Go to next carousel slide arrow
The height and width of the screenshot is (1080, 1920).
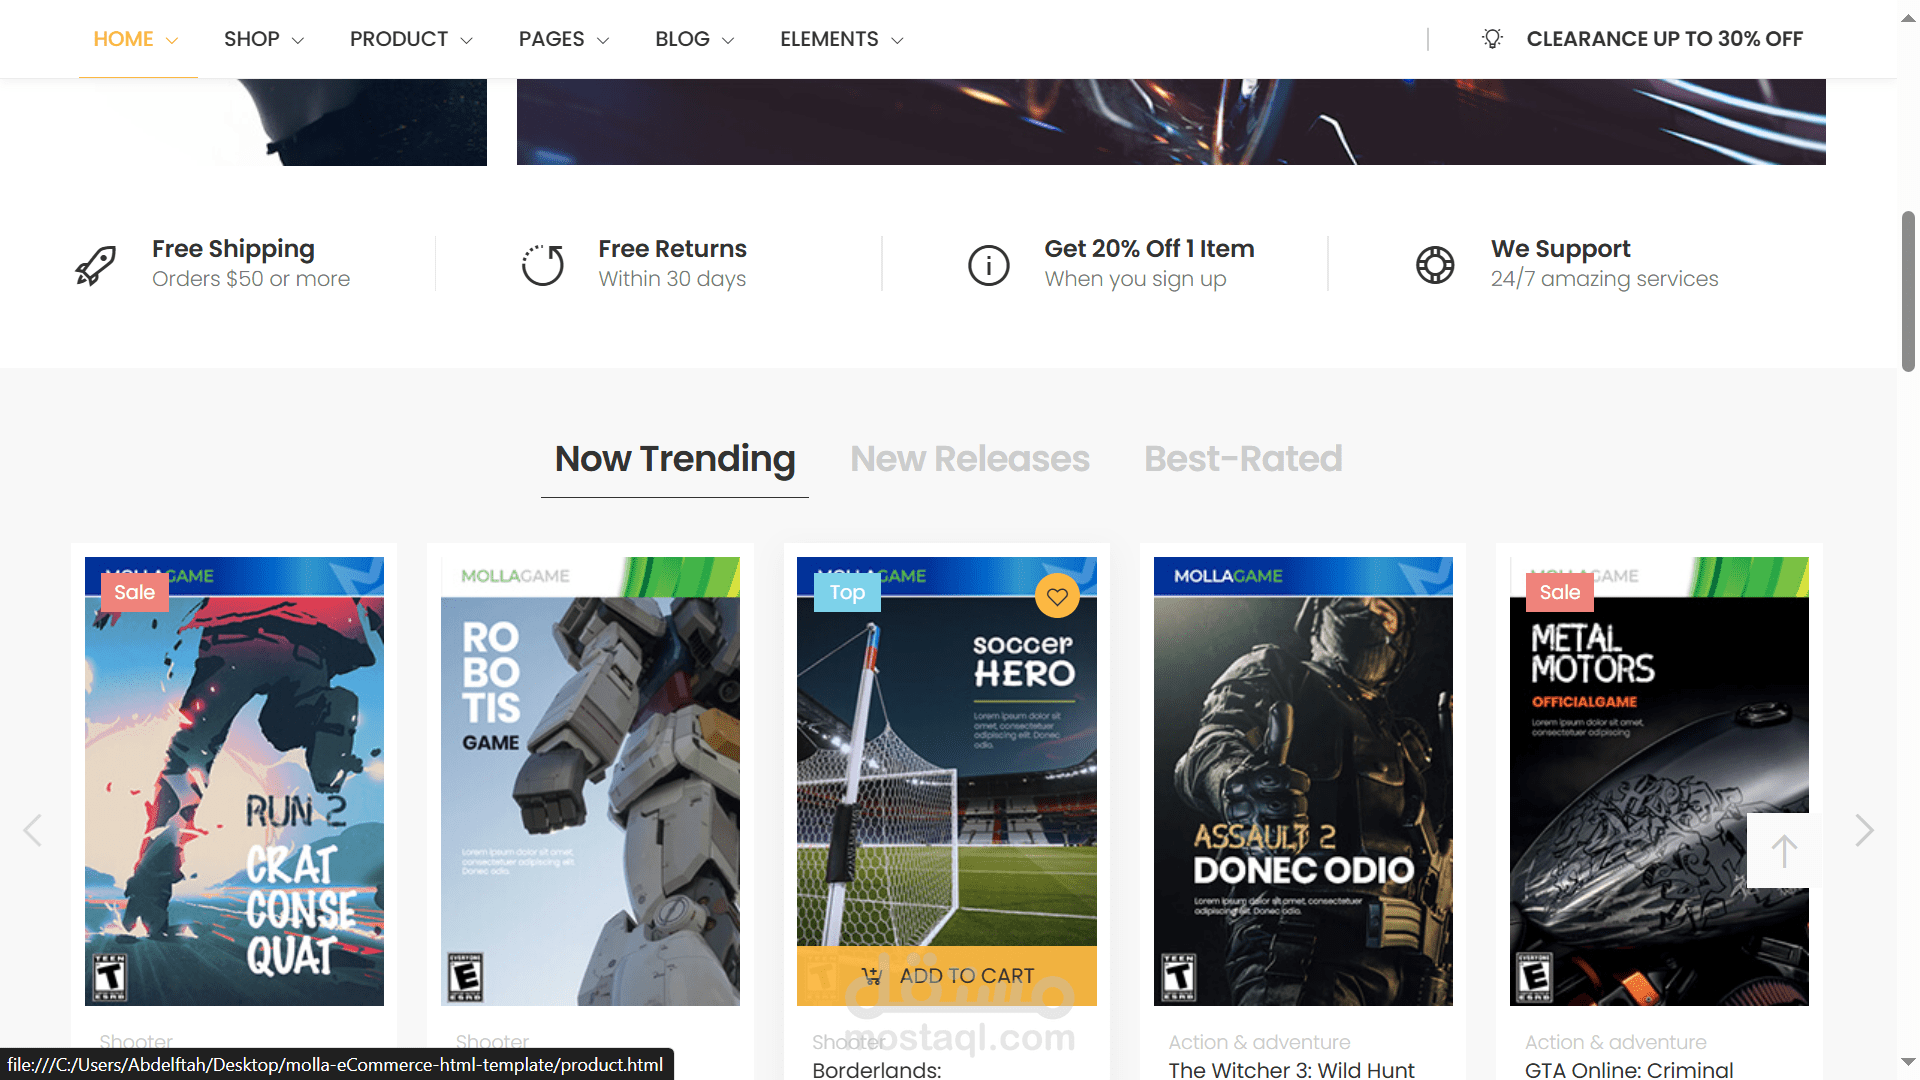point(1864,830)
